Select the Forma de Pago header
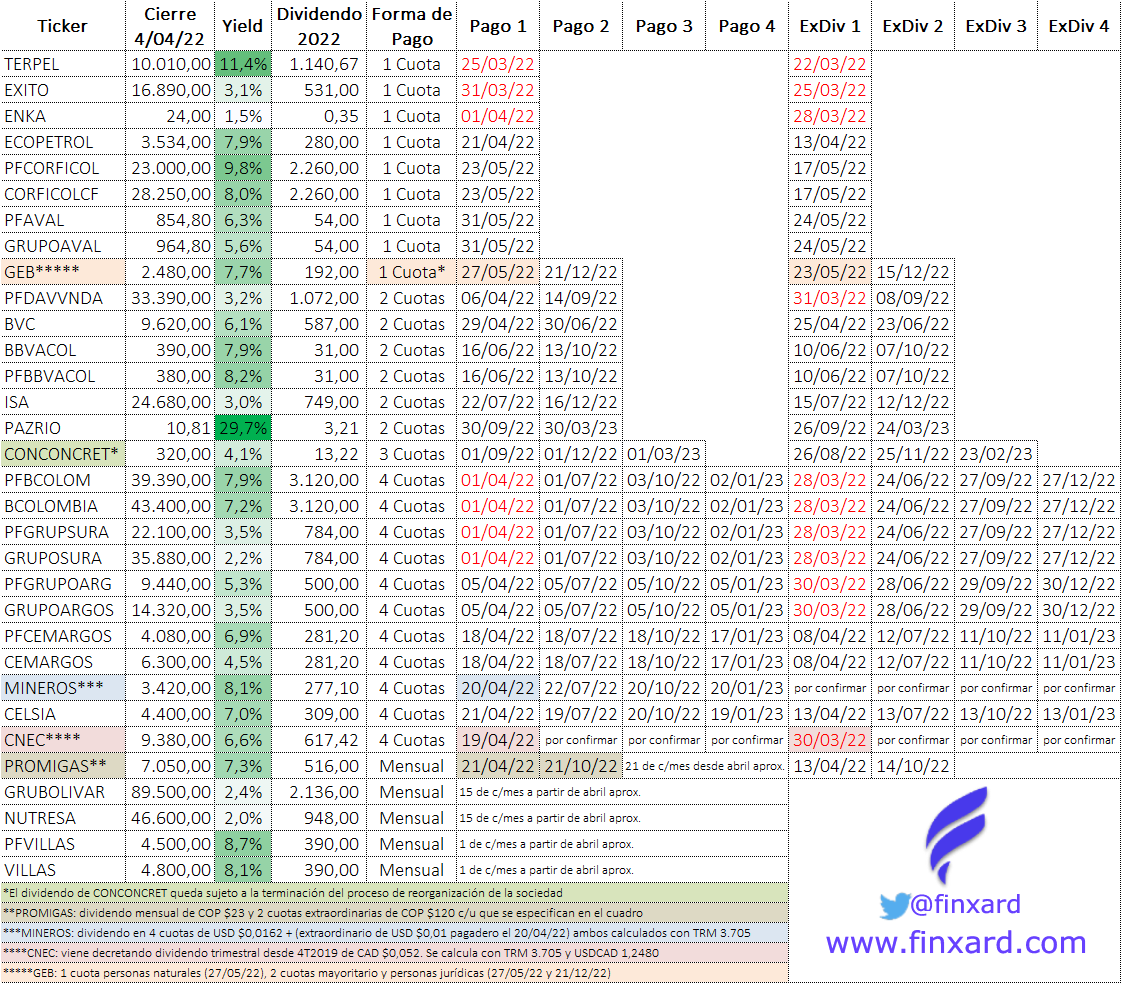This screenshot has width=1121, height=983. 412,26
